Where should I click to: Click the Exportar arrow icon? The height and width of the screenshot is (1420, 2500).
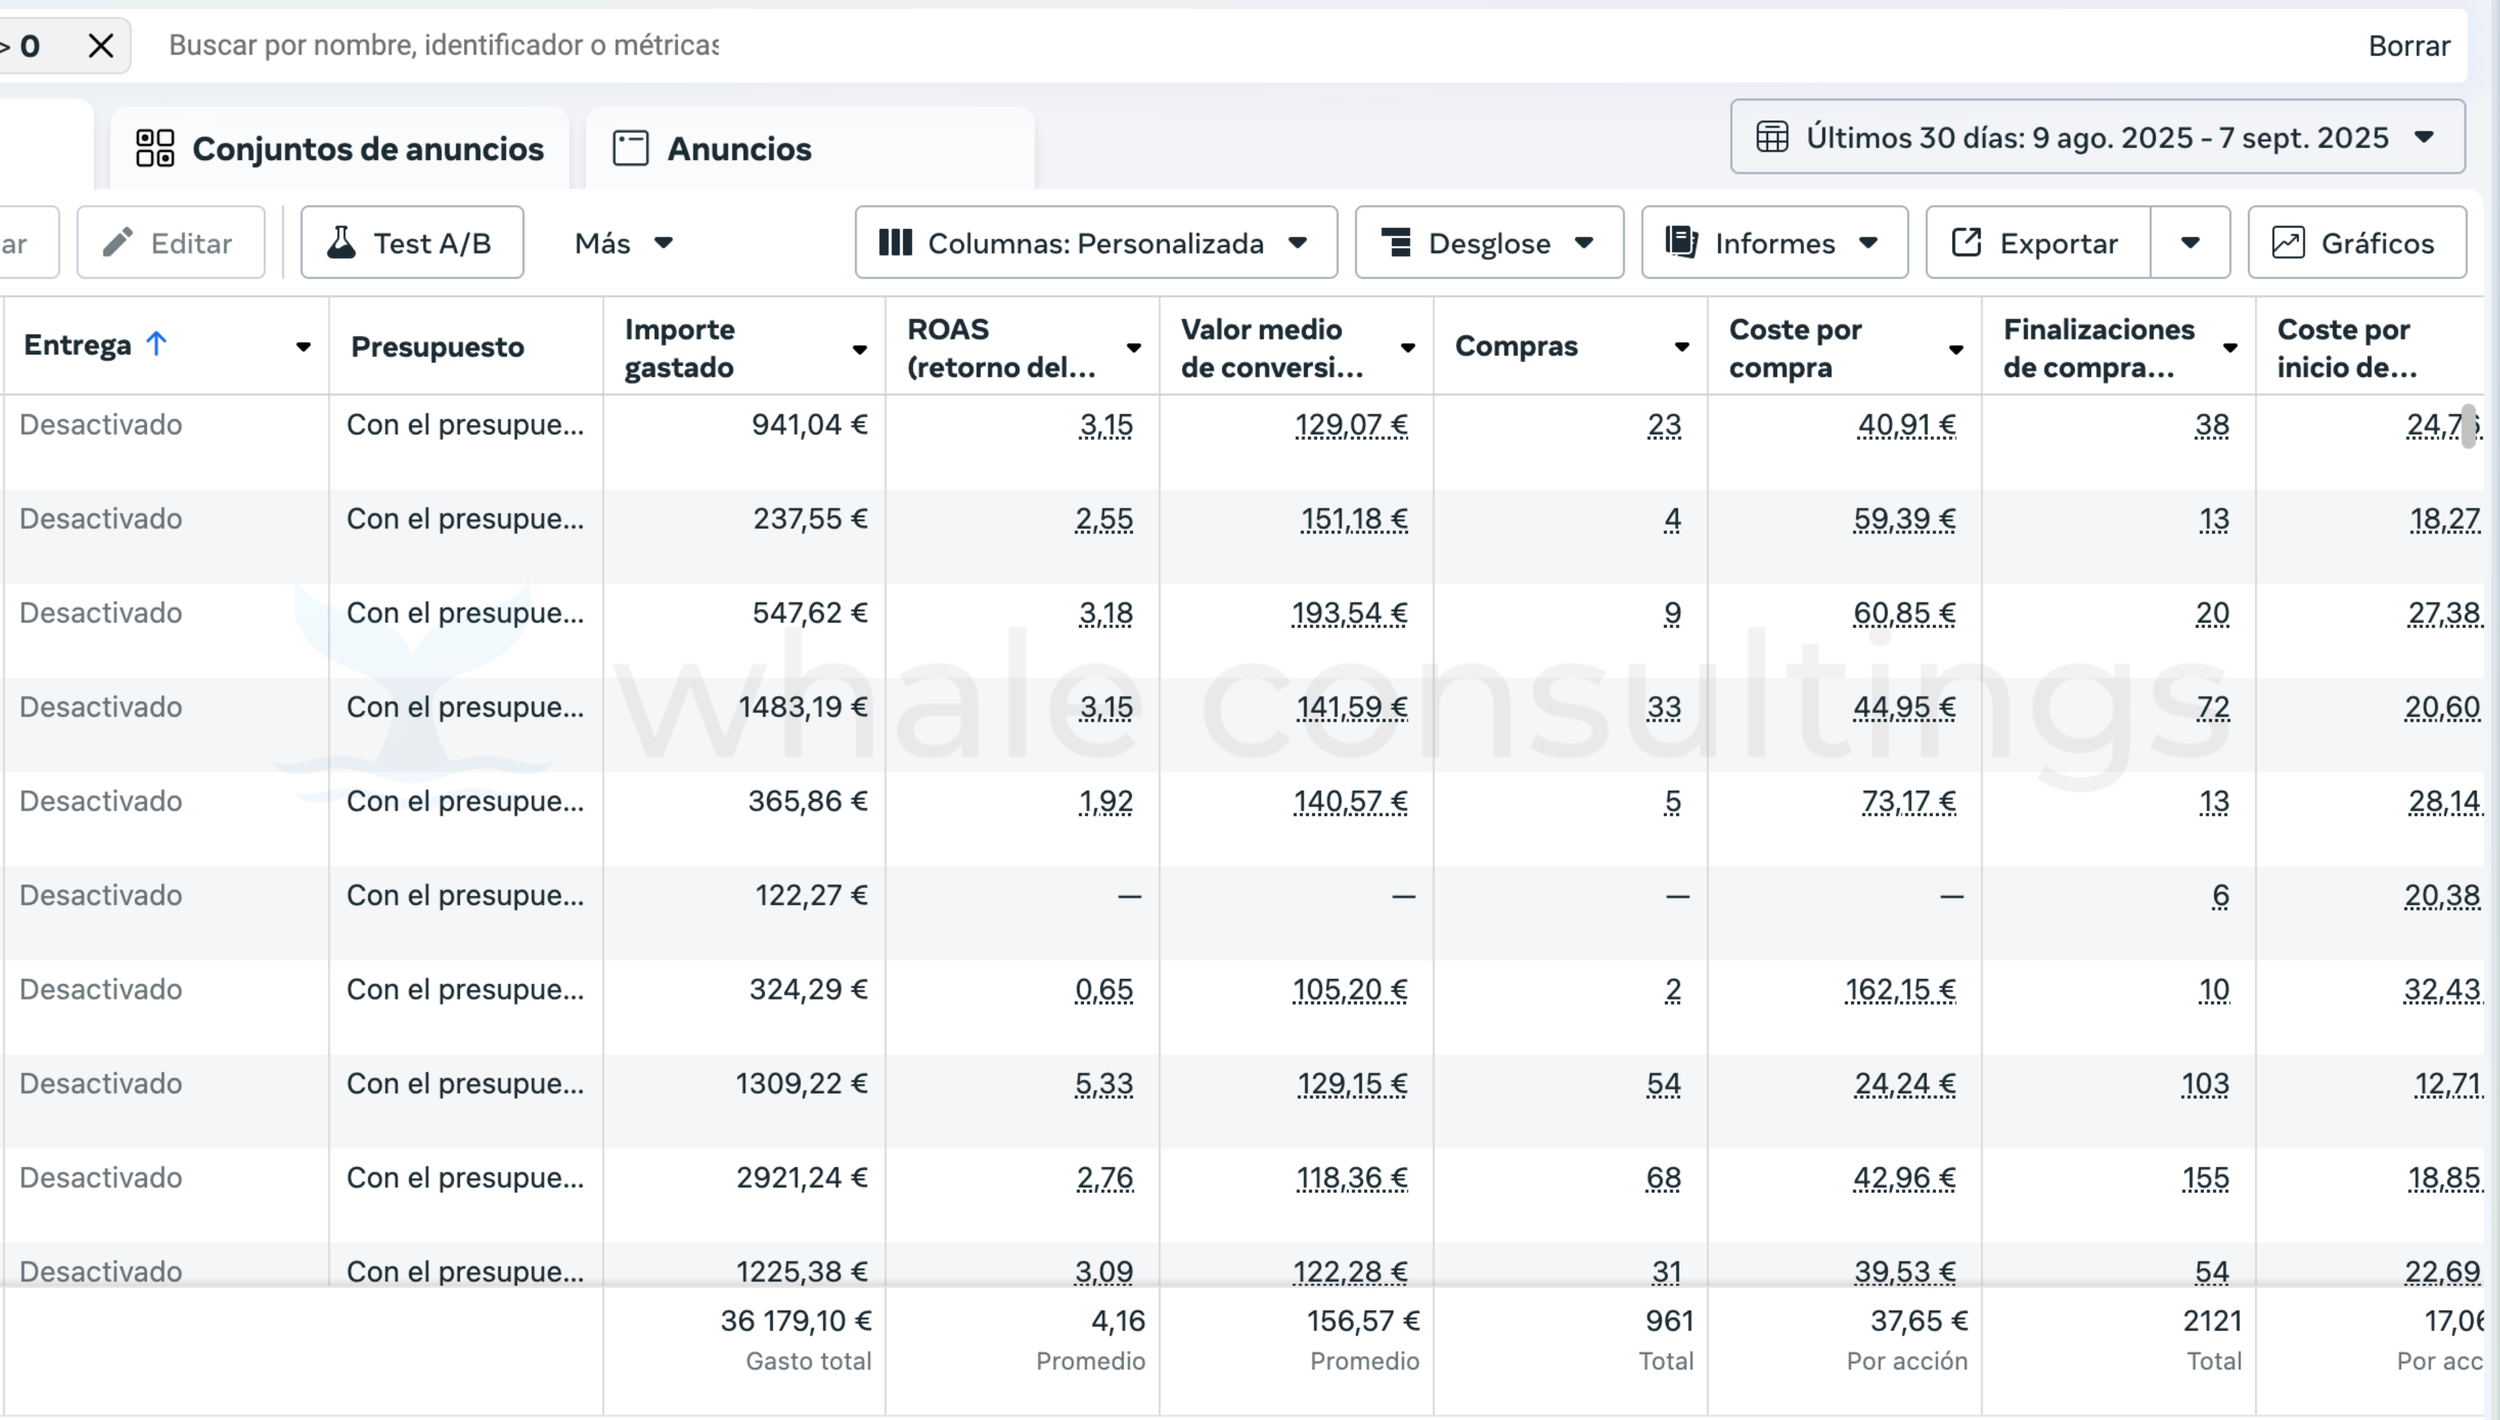1966,243
